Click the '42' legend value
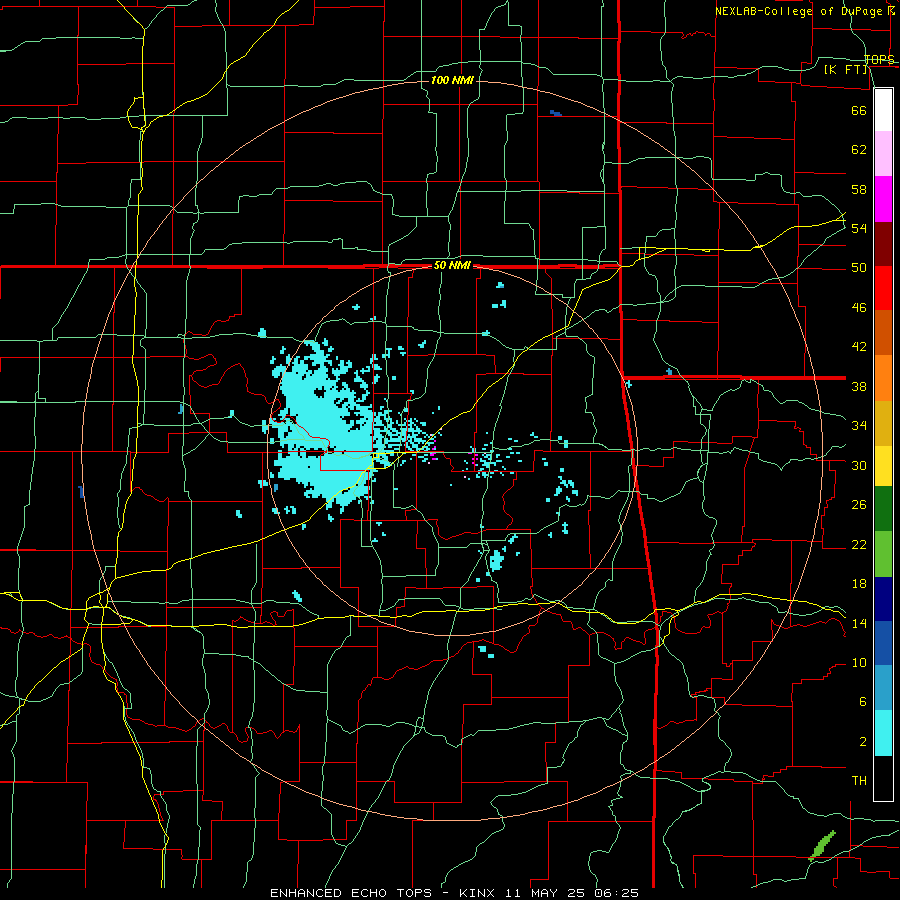 point(859,347)
